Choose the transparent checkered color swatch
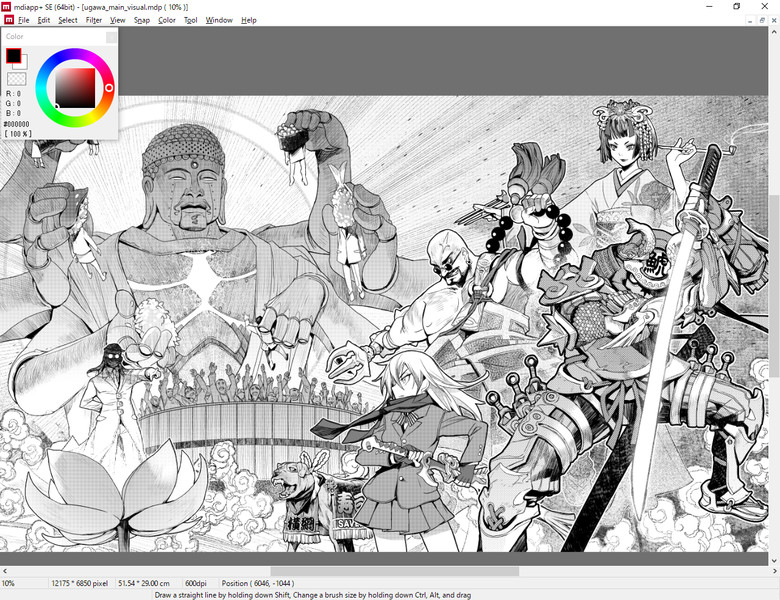The width and height of the screenshot is (780, 600). coord(16,79)
